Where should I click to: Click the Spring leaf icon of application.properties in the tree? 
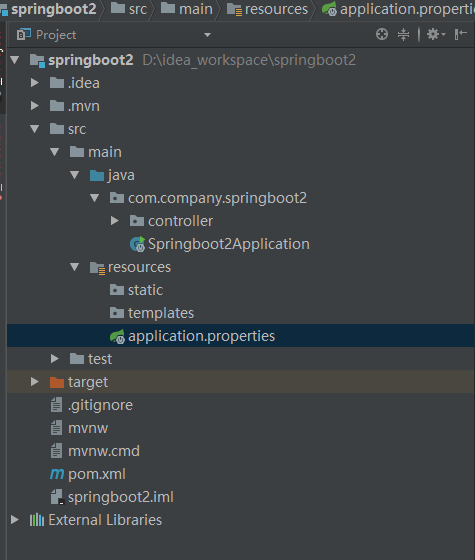[x=117, y=336]
